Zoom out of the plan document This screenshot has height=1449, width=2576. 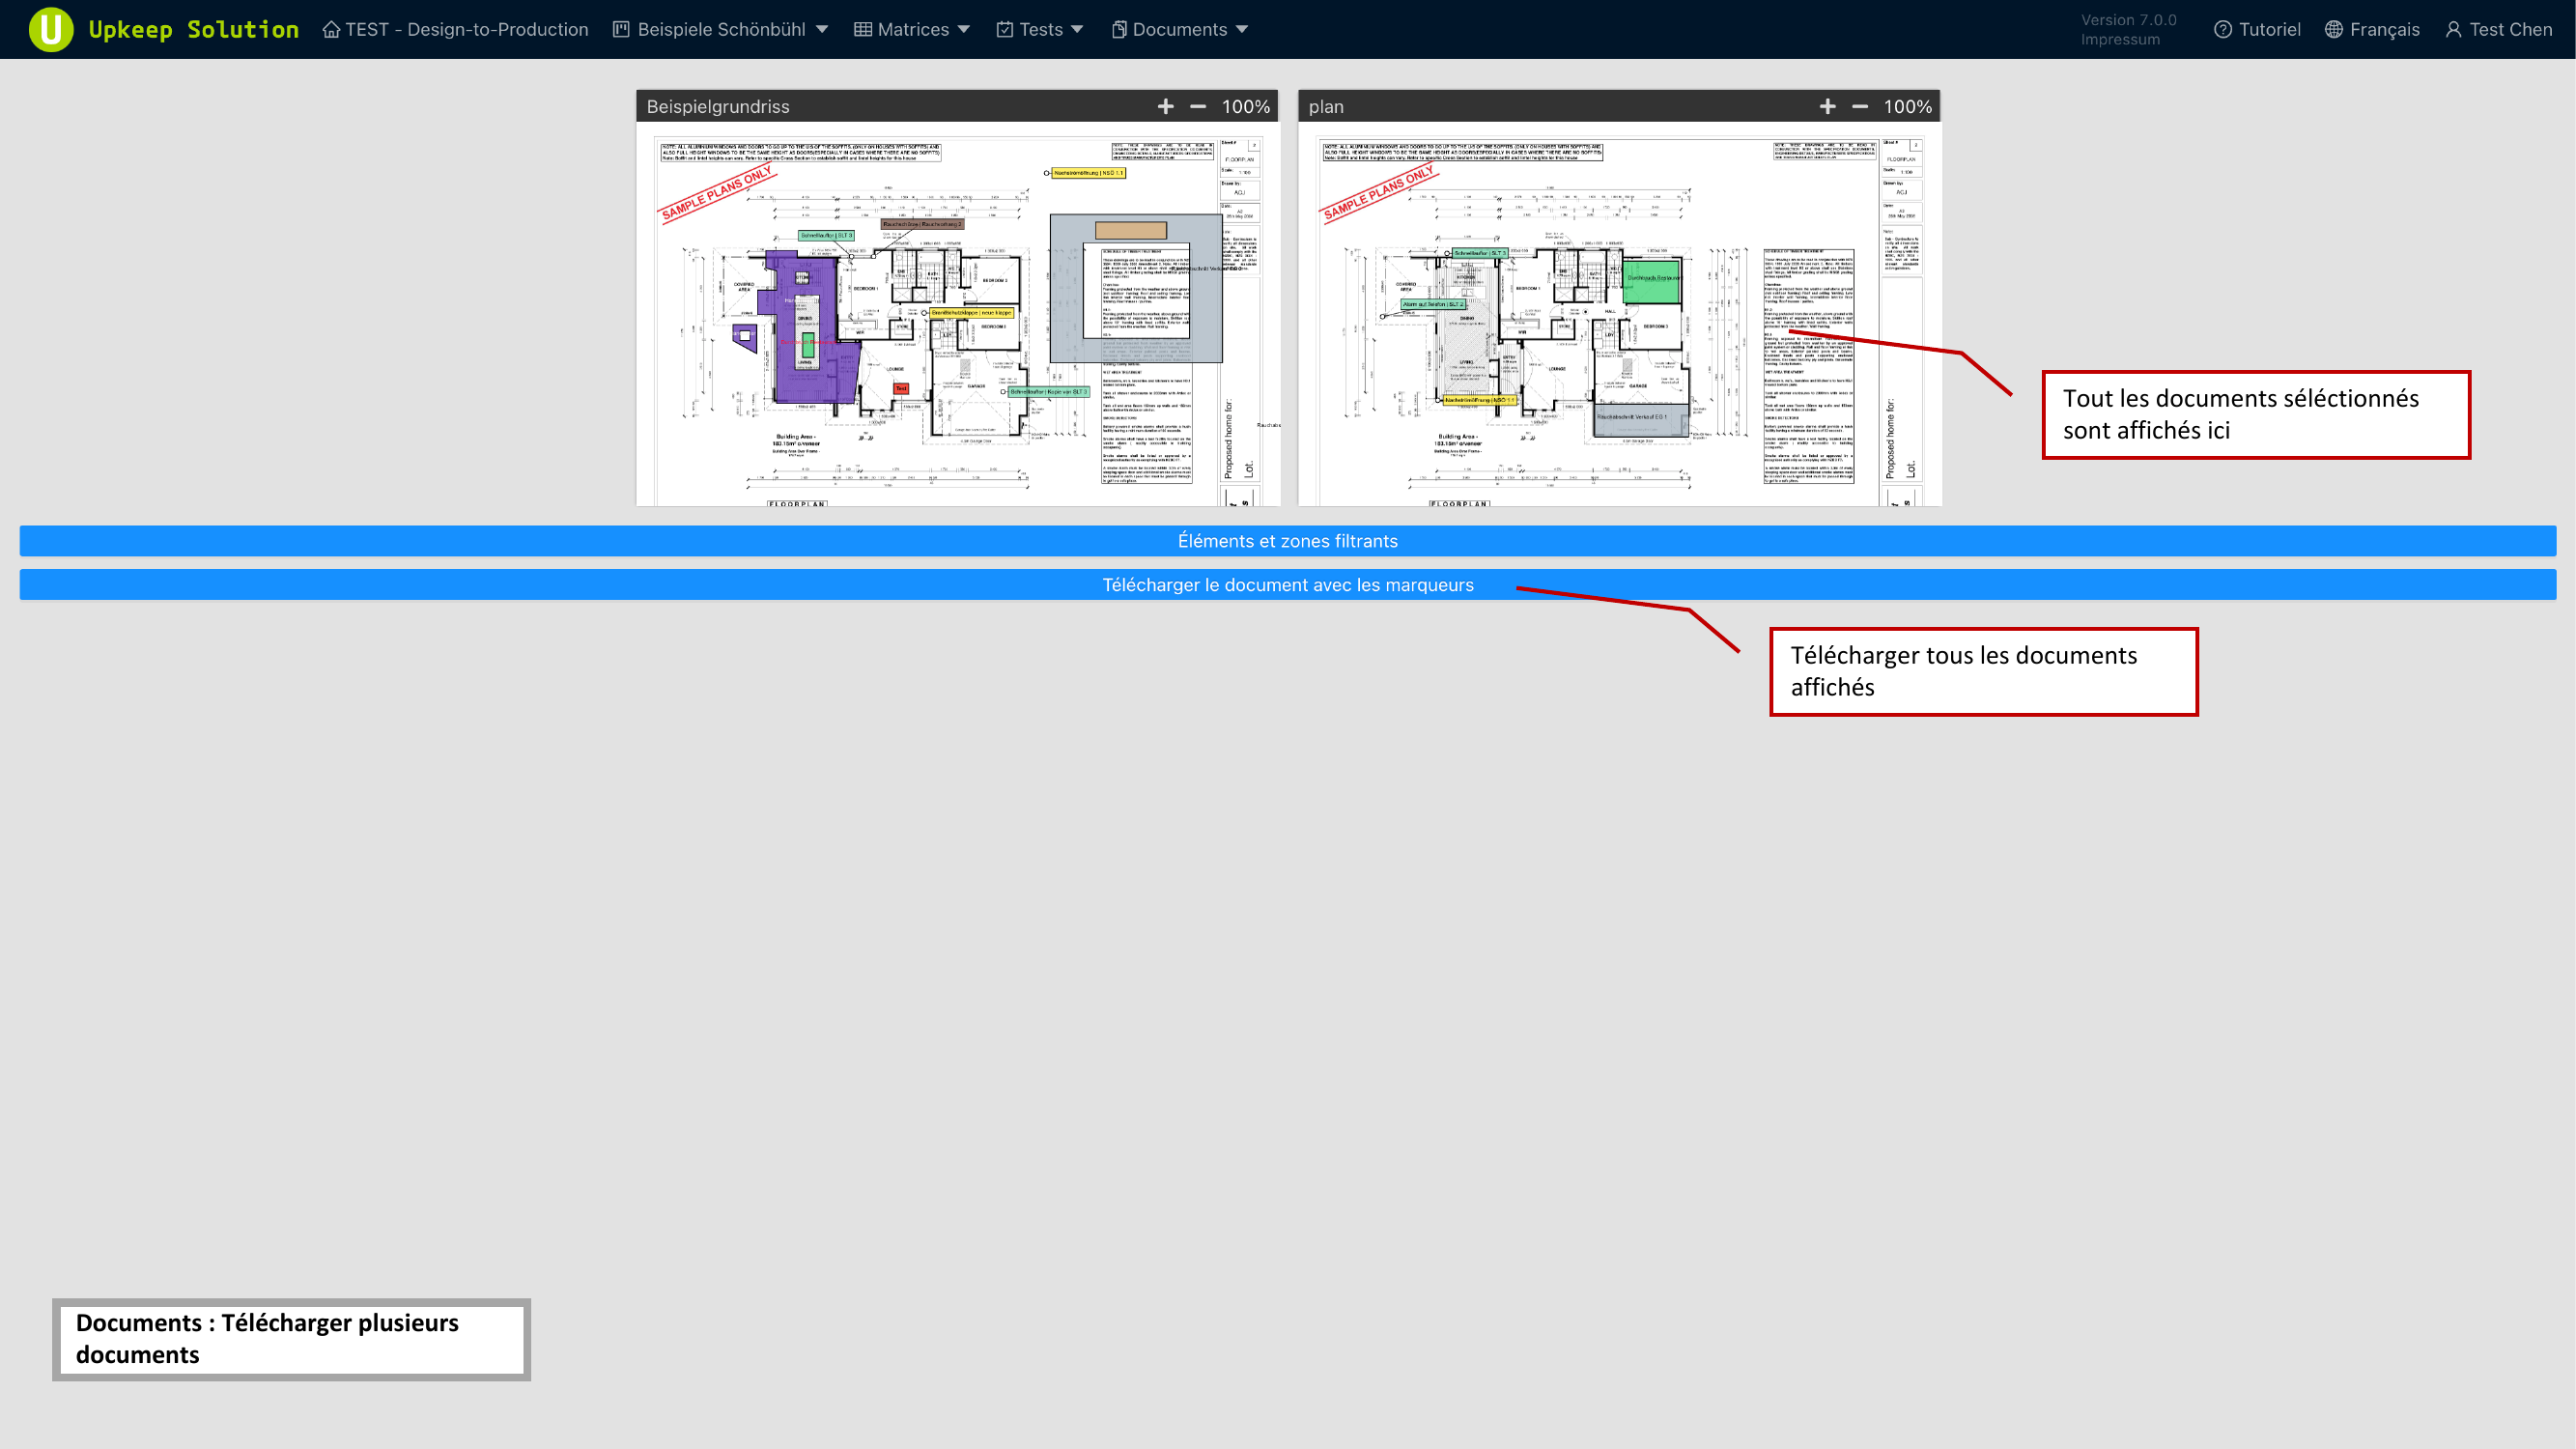[1859, 106]
